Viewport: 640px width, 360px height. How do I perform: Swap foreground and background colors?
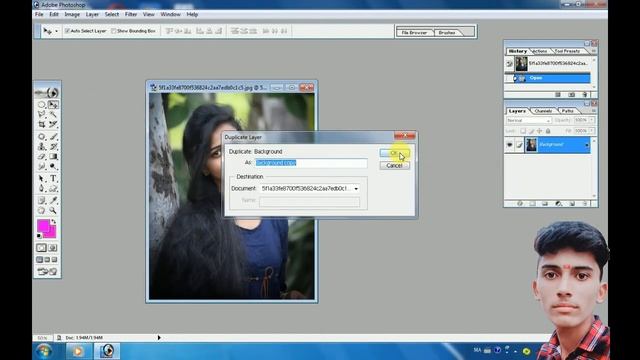(54, 221)
